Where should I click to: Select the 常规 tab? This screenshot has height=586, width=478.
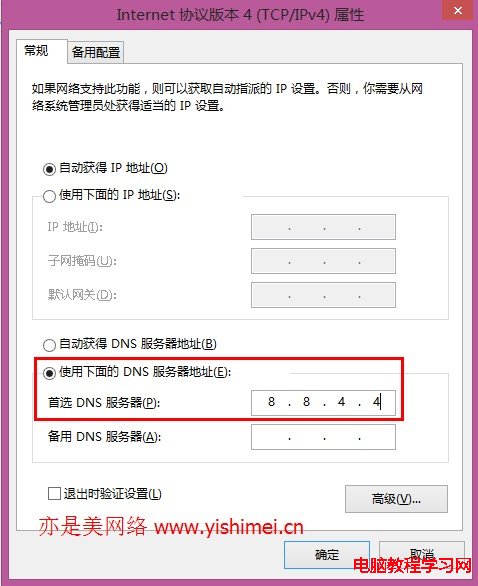(x=36, y=50)
